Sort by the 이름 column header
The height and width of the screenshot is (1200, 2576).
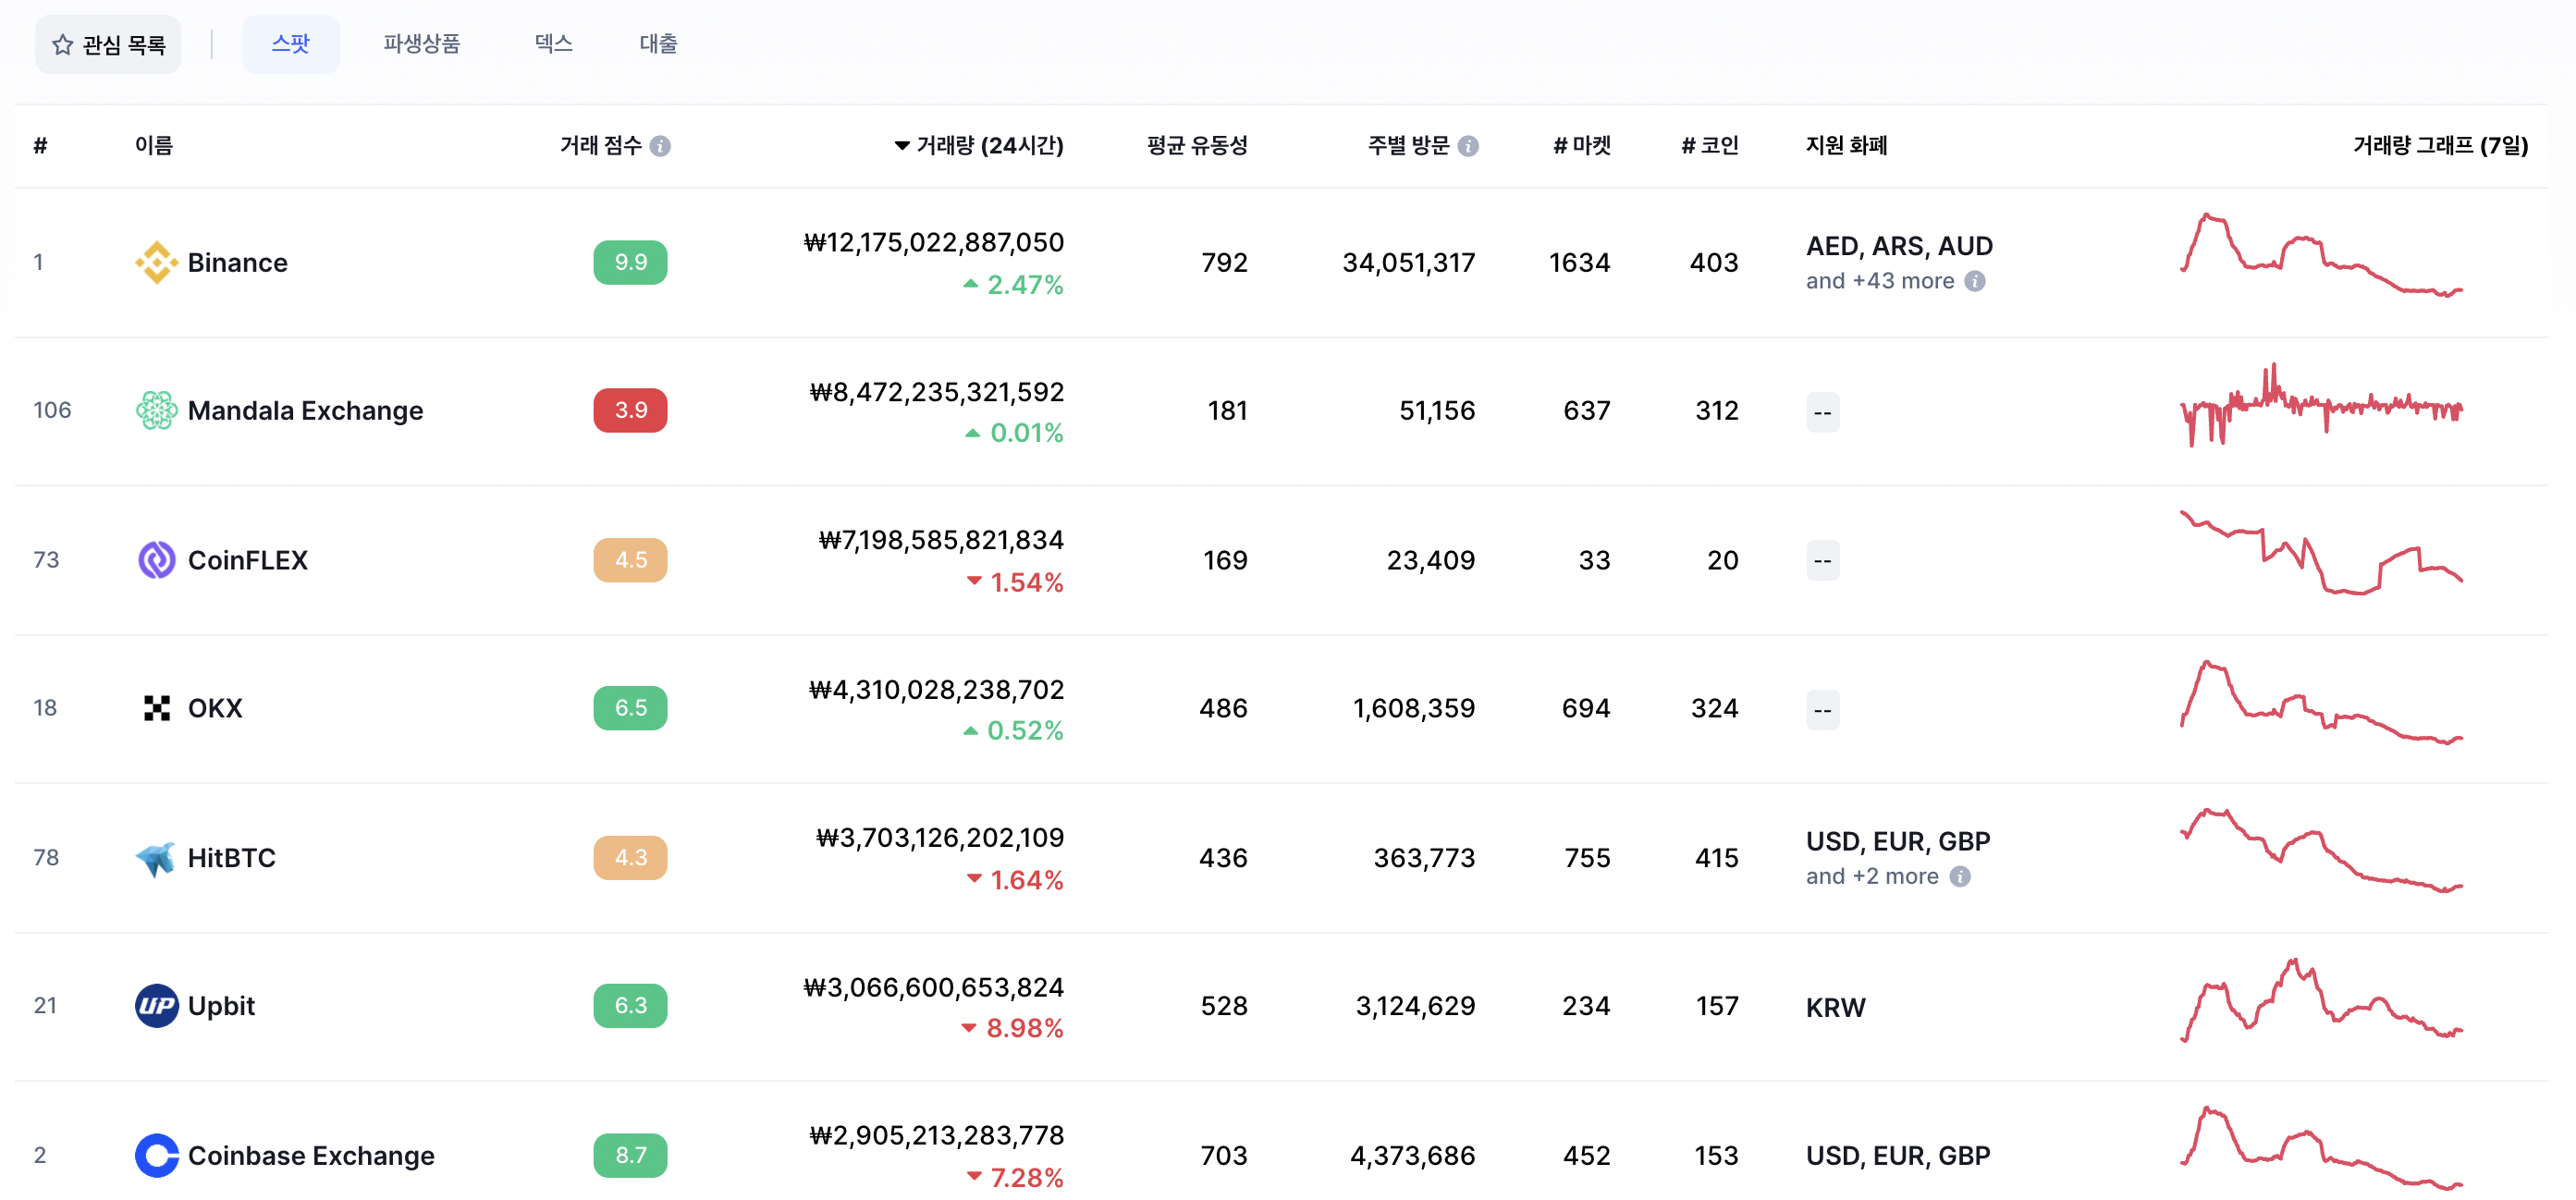click(154, 146)
